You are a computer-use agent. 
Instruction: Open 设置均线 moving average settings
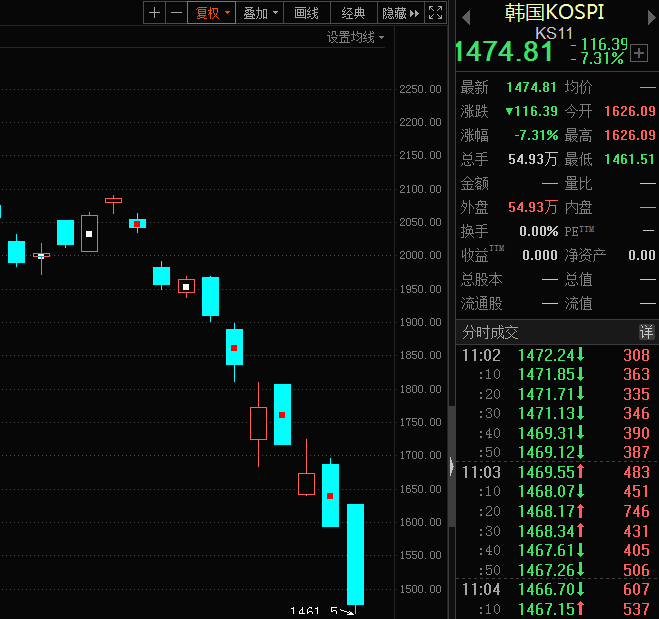click(355, 37)
